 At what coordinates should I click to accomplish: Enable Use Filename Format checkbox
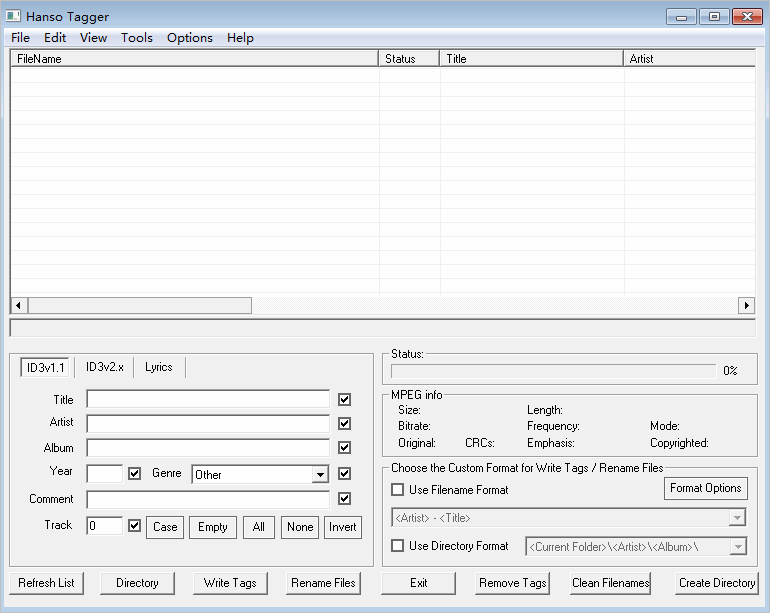tap(397, 490)
